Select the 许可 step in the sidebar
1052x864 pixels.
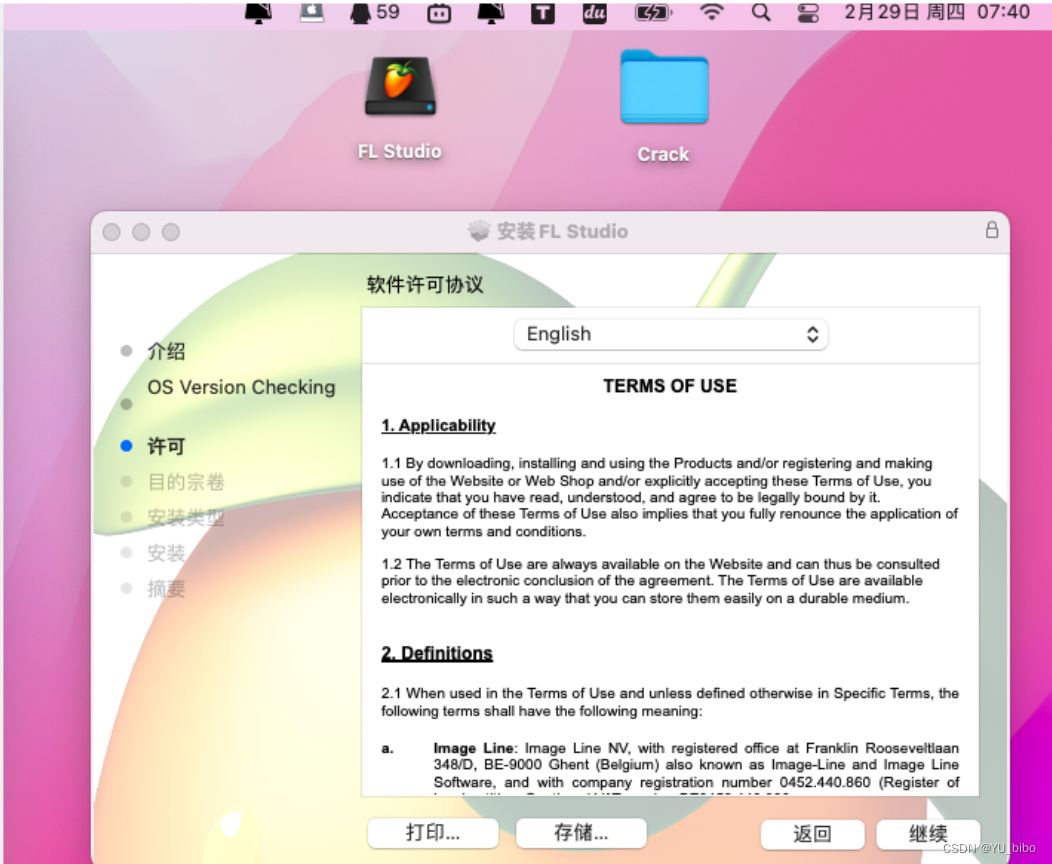pos(166,446)
